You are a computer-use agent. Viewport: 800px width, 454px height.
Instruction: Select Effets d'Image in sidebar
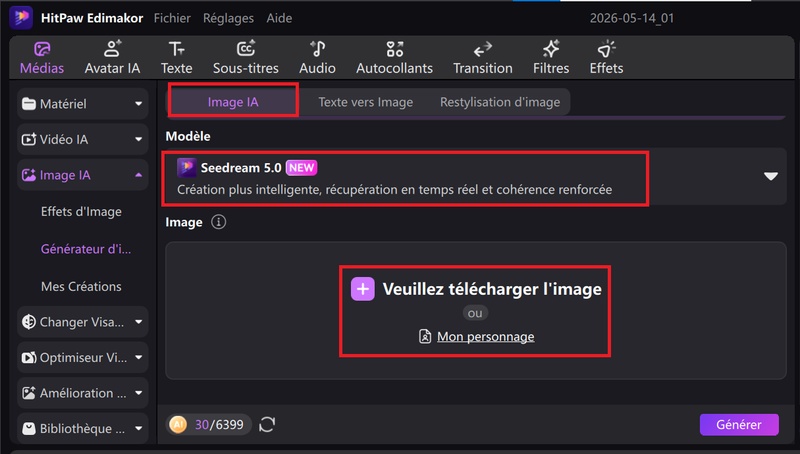pos(81,212)
